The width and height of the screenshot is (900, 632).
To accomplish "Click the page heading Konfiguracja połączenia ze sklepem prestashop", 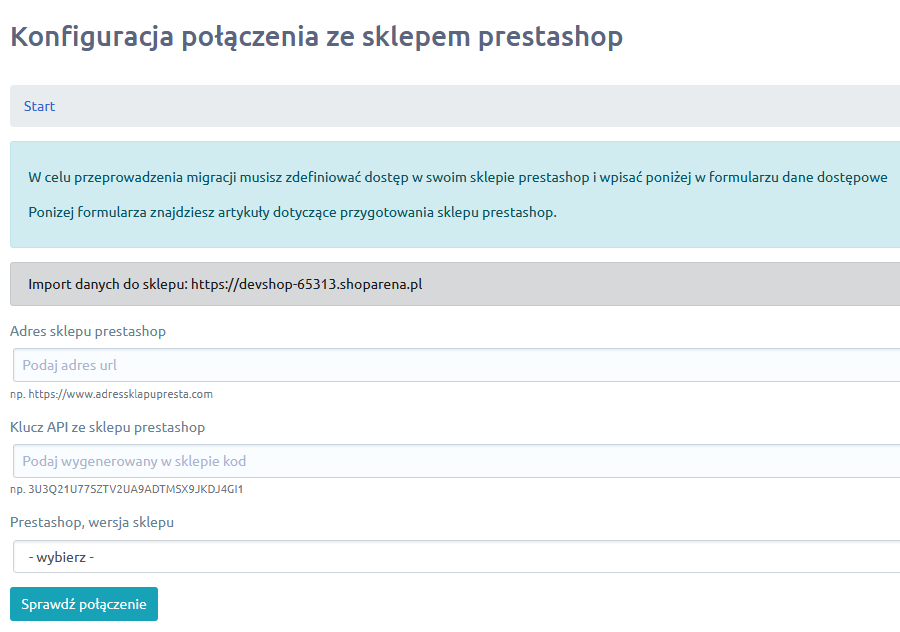I will 316,37.
